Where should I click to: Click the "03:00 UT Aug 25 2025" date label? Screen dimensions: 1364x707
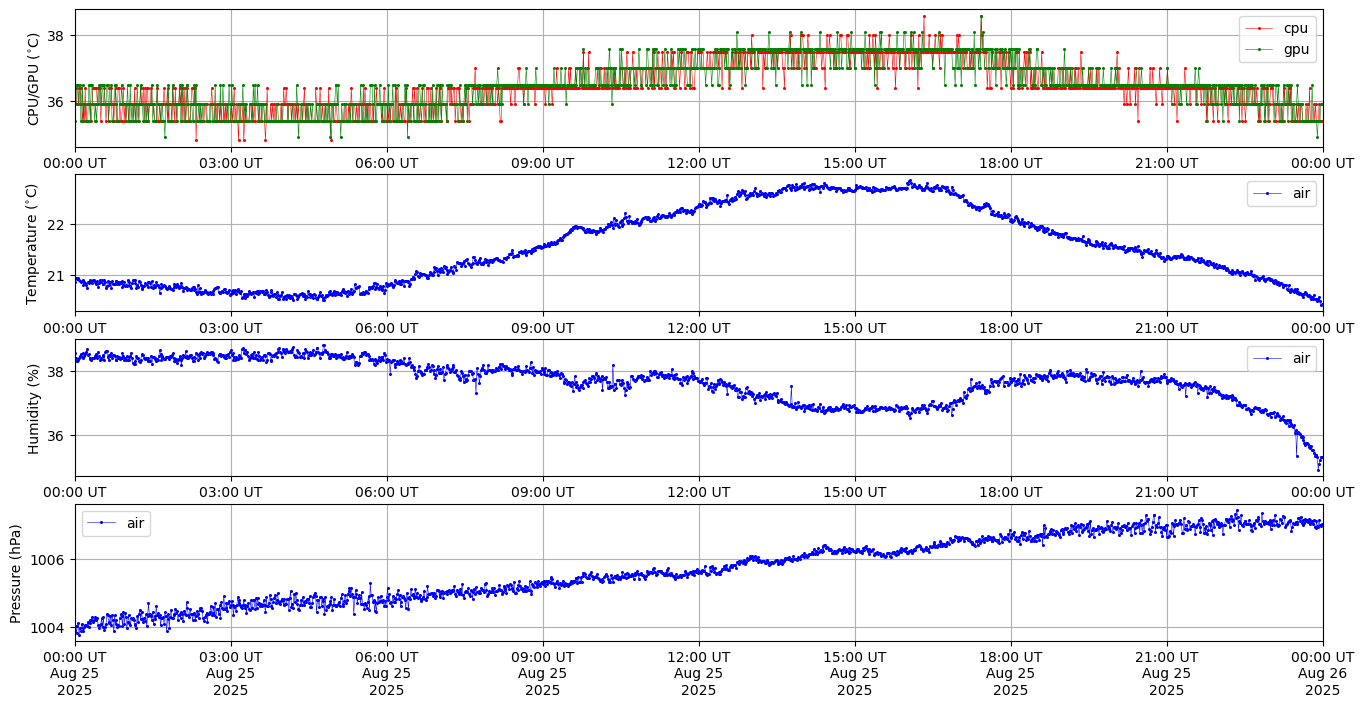(x=231, y=674)
